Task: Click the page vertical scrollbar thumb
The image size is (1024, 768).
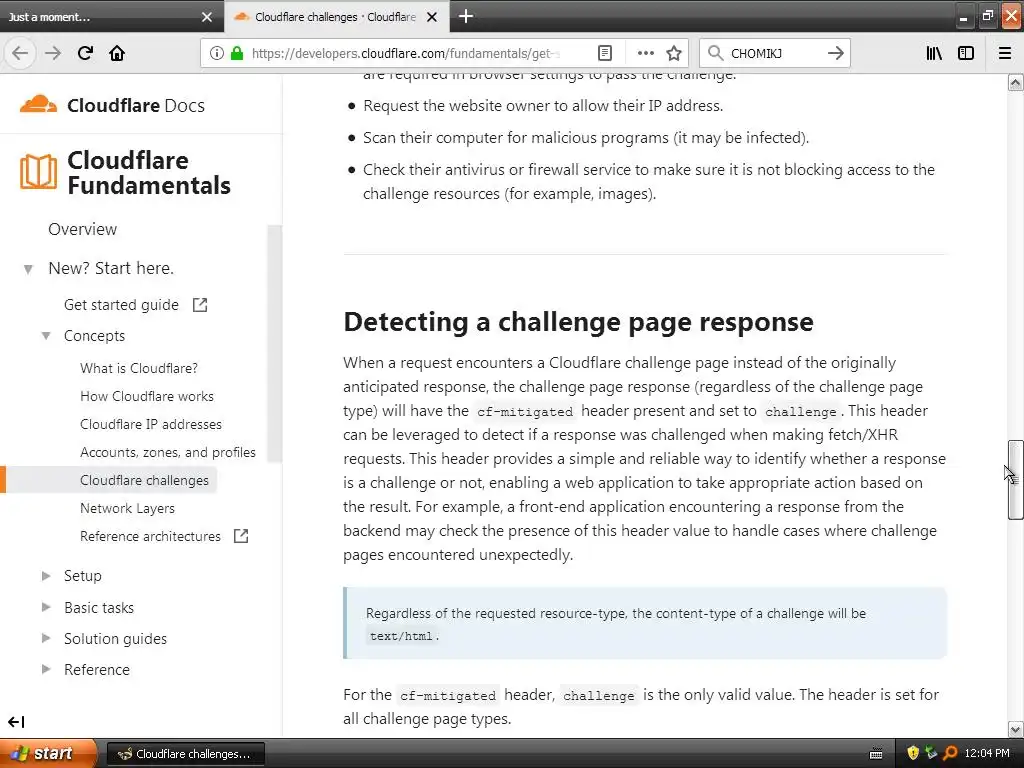Action: (1015, 480)
